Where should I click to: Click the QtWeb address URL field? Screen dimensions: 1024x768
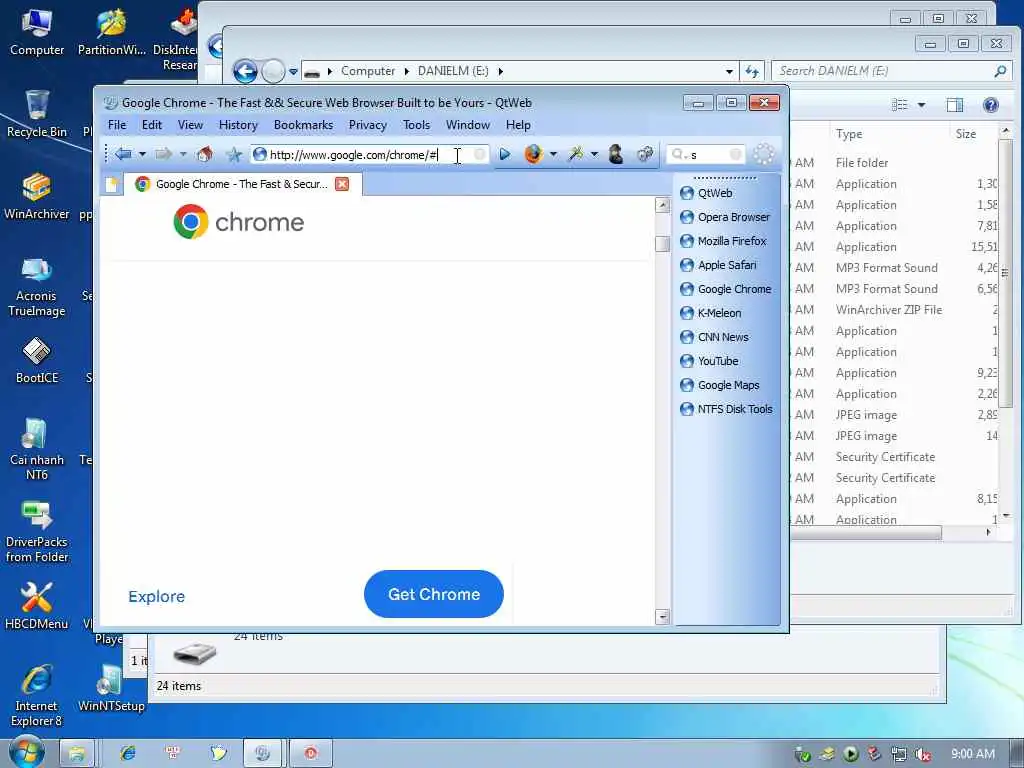pos(370,155)
